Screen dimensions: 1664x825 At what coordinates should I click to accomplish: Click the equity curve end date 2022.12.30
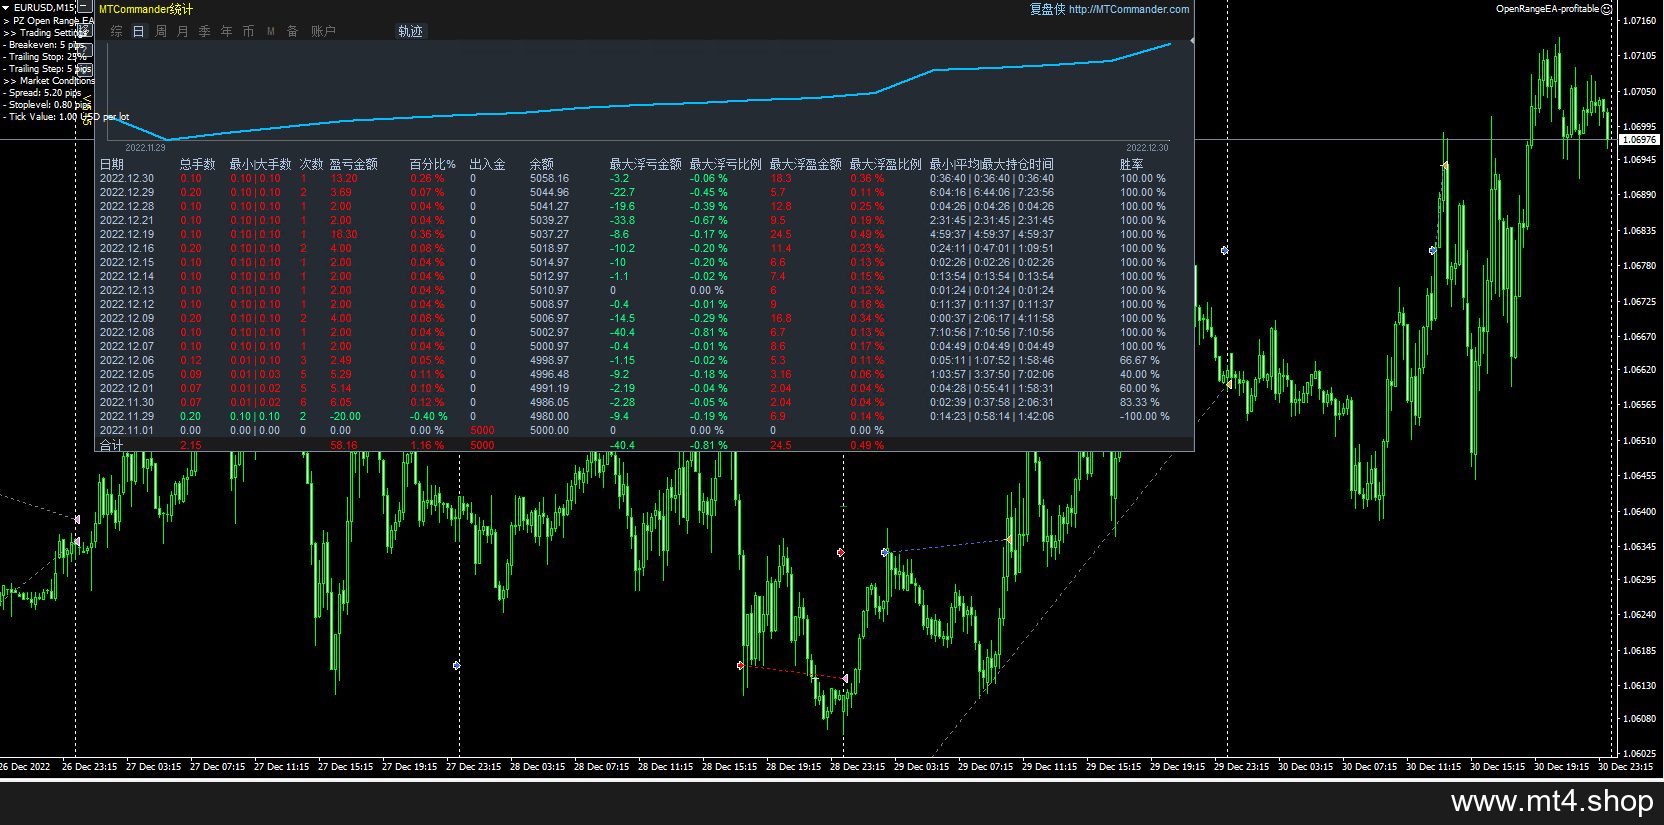[x=1147, y=148]
